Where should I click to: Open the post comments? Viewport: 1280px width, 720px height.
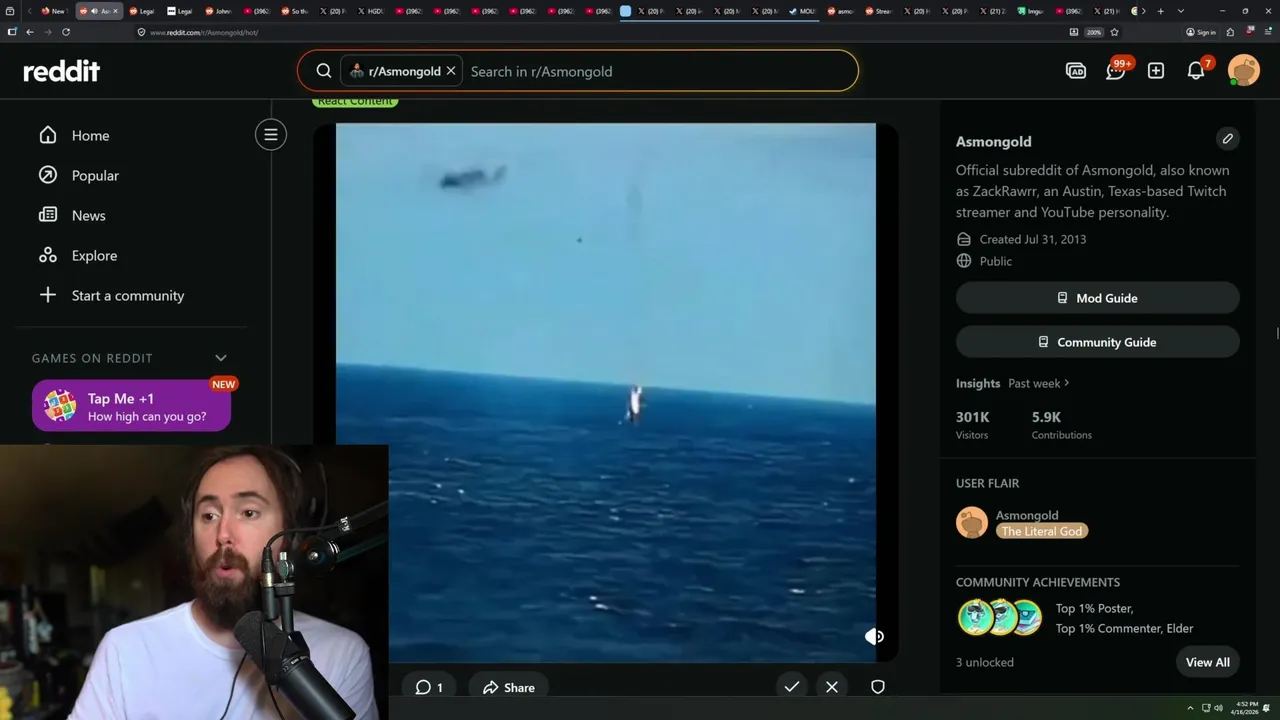(x=429, y=687)
